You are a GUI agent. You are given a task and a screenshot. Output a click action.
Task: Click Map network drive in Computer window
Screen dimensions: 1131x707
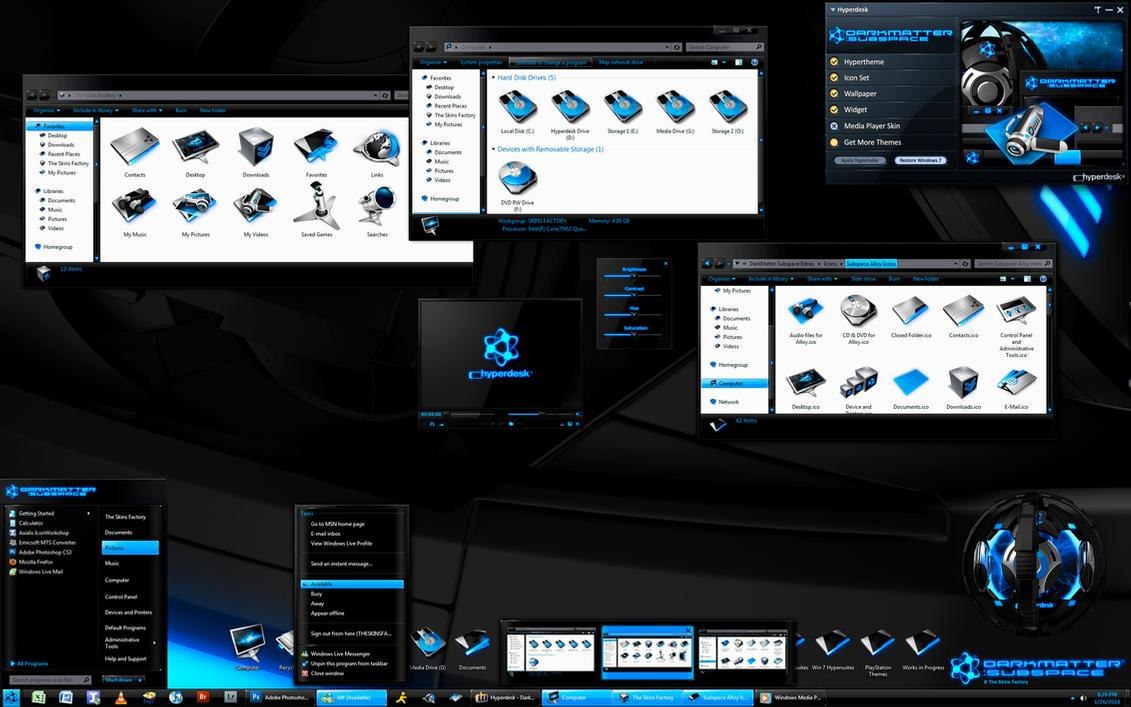click(x=620, y=63)
